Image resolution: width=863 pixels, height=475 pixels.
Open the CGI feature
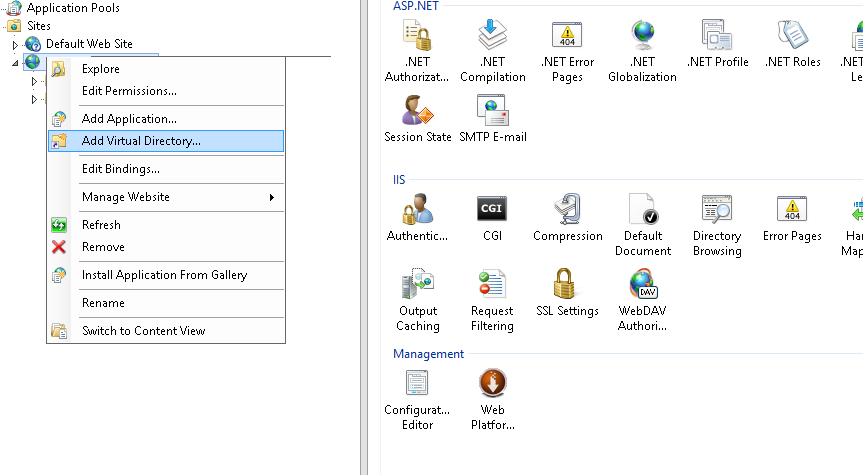[x=492, y=217]
